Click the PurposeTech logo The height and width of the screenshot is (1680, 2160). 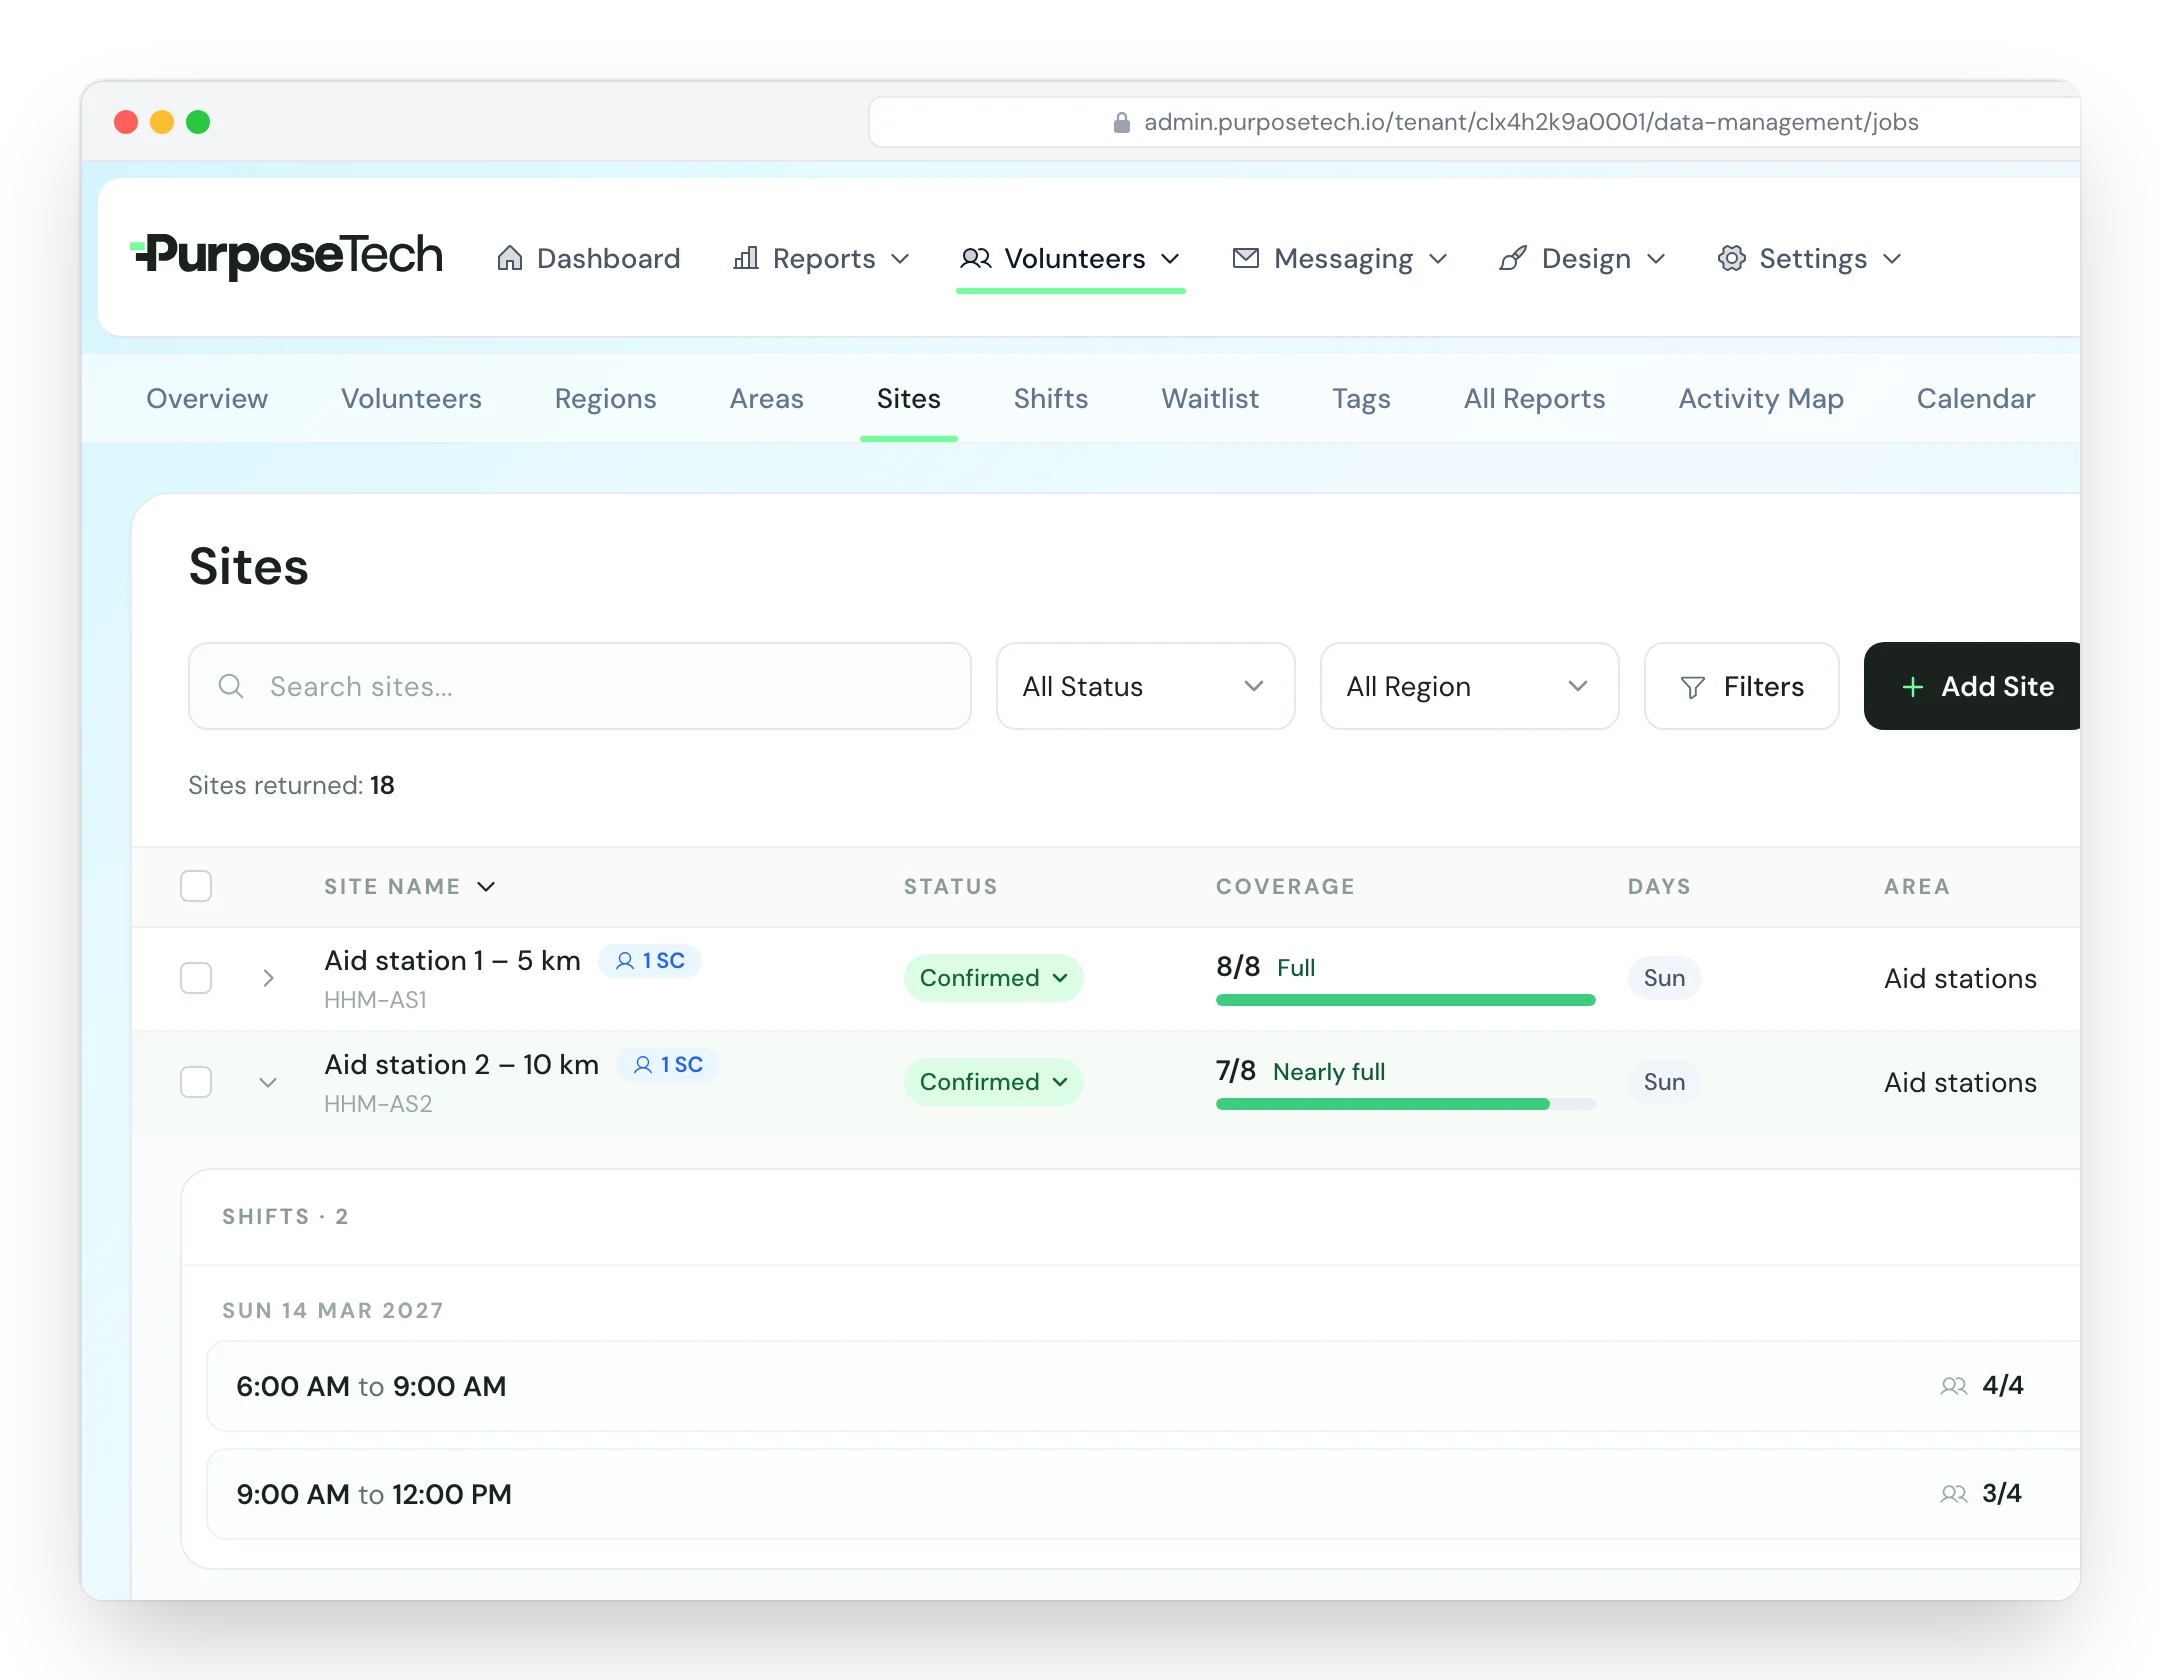287,256
